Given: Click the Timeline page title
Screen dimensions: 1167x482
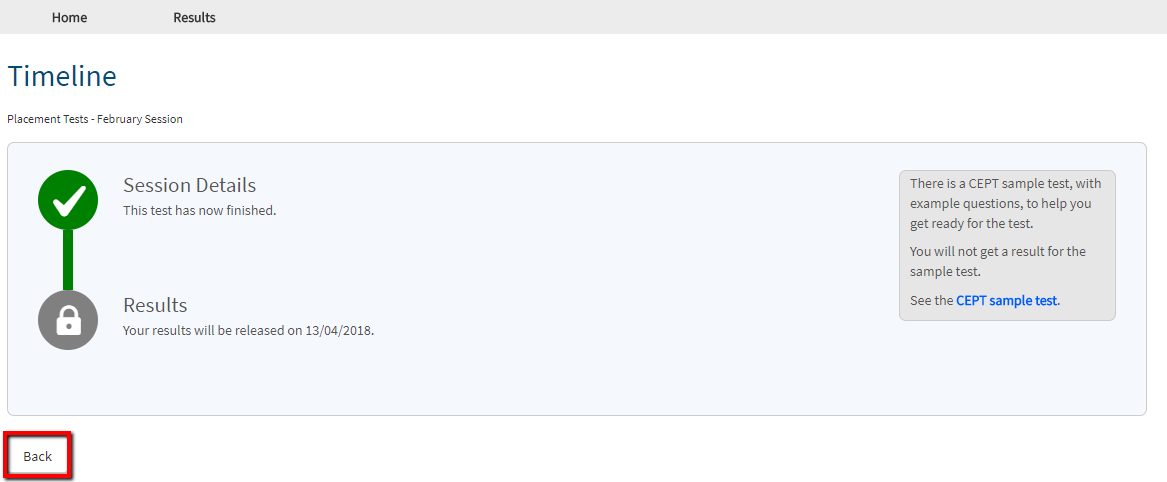Looking at the screenshot, I should 62,77.
